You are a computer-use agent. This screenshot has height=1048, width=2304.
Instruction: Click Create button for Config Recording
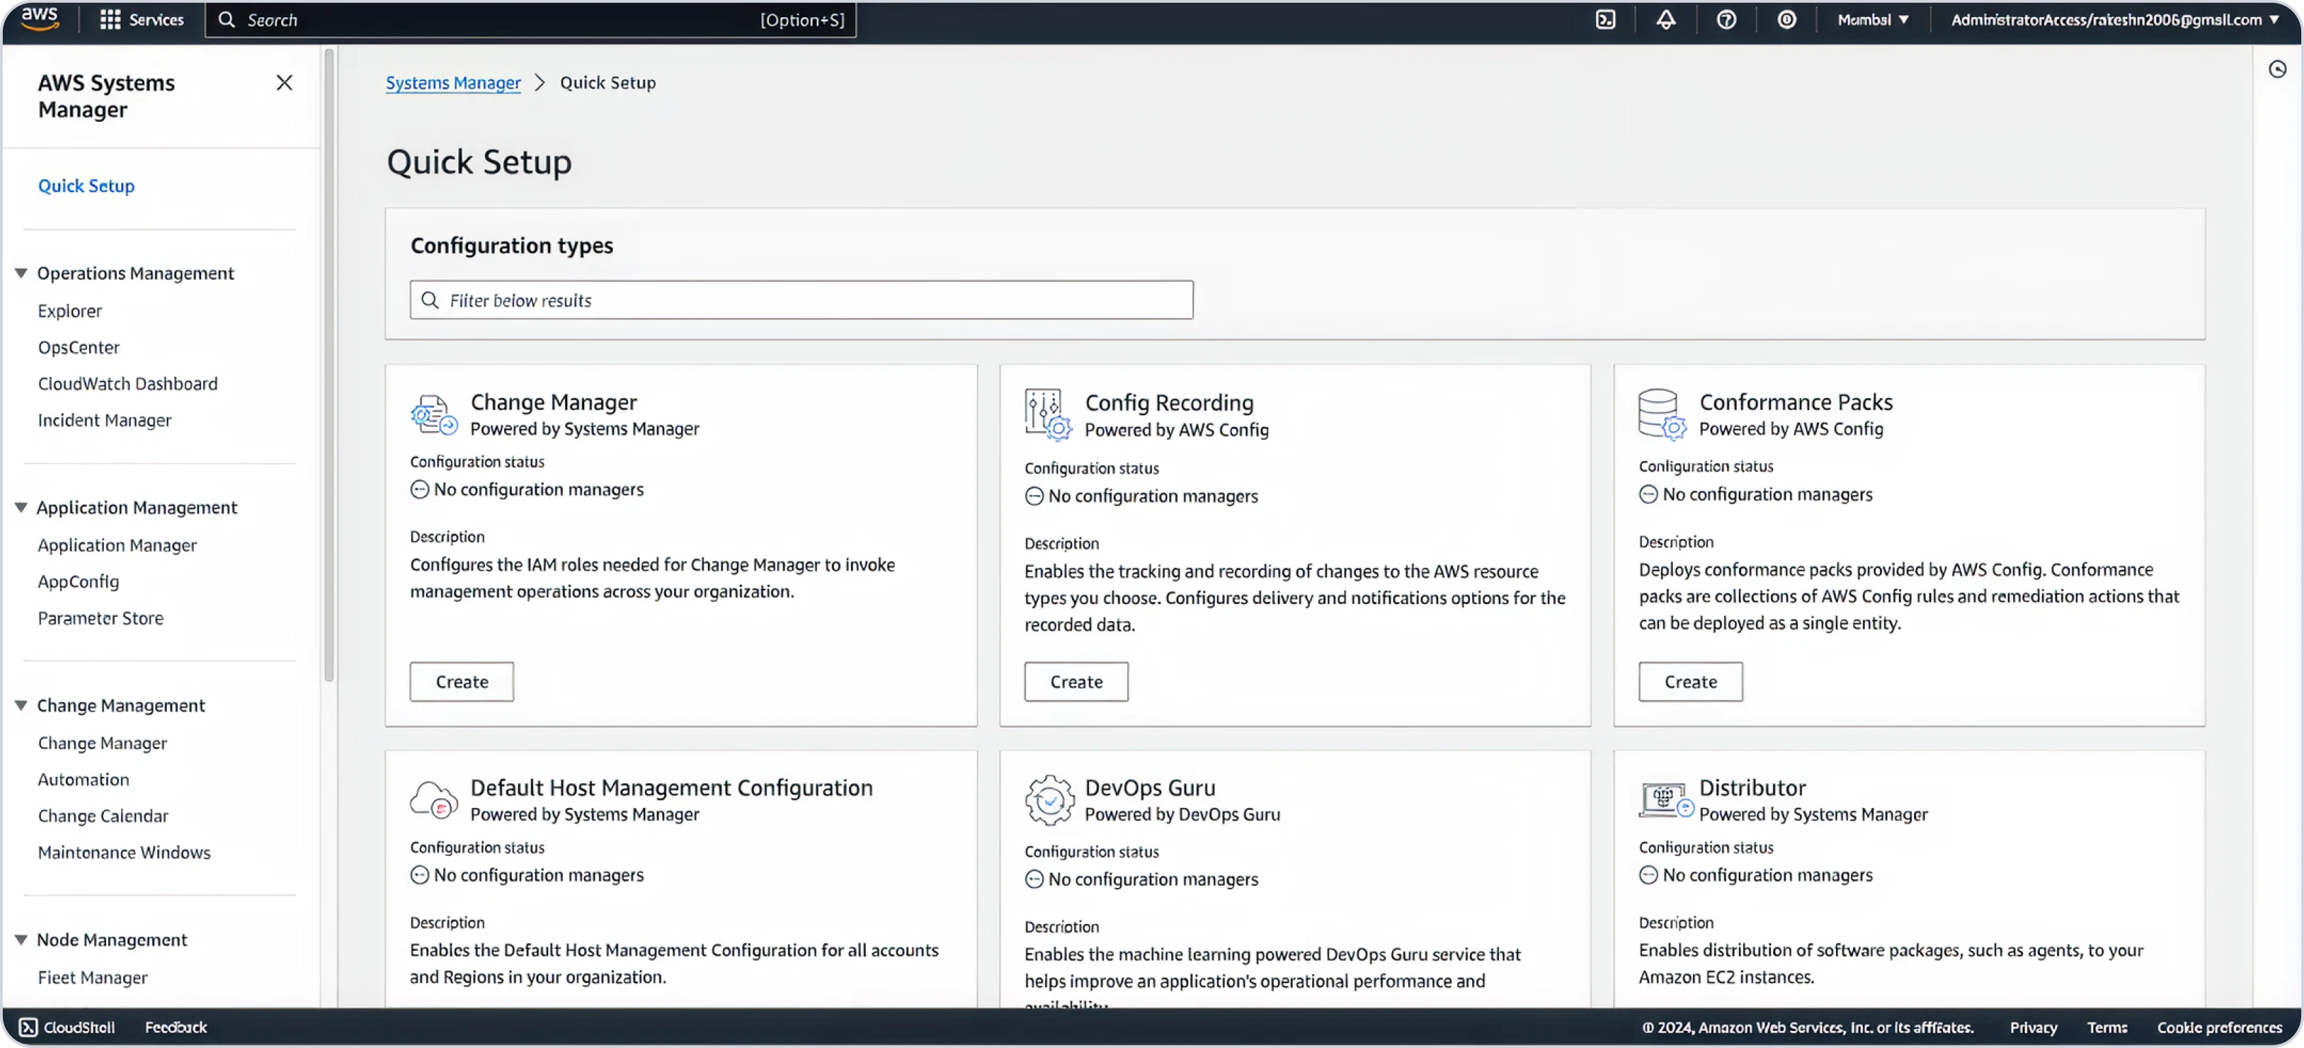coord(1076,681)
